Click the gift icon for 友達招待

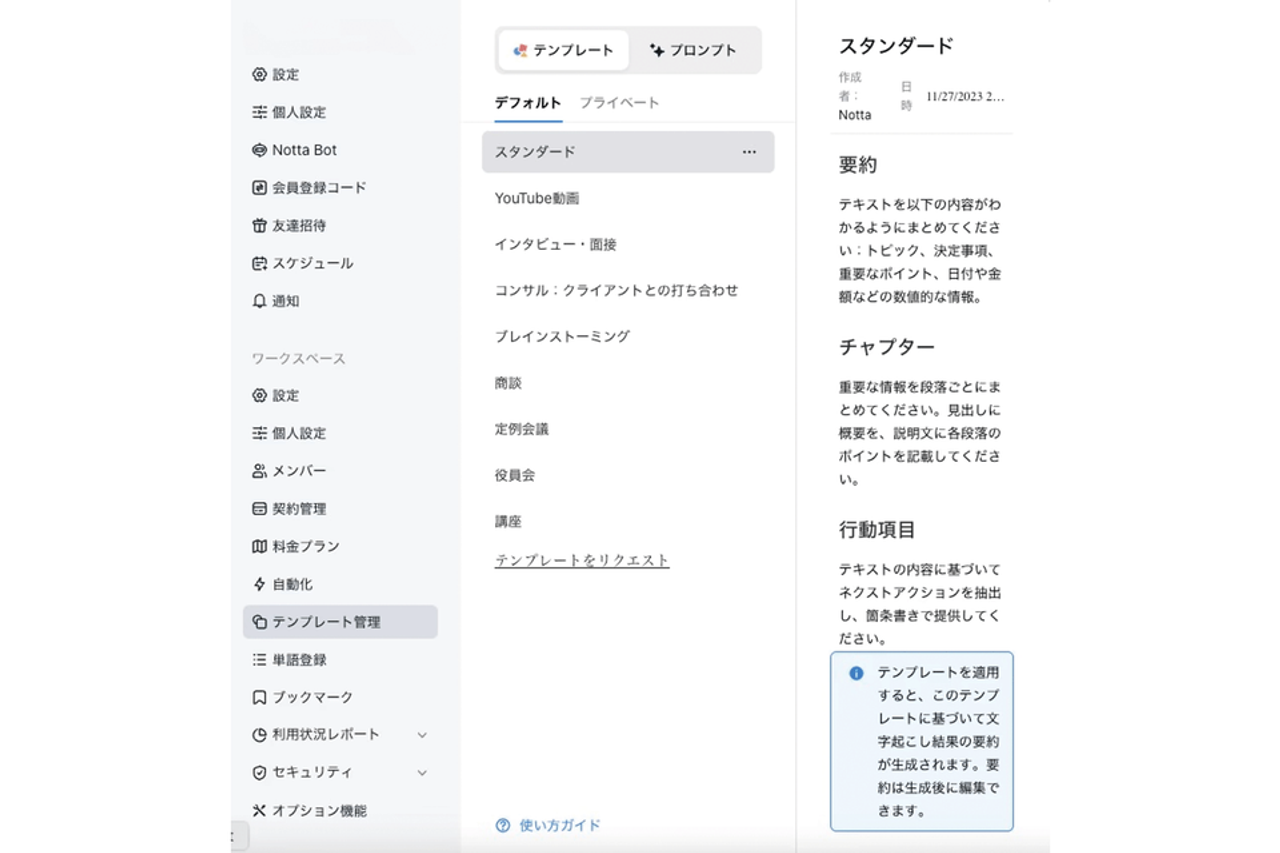click(259, 226)
